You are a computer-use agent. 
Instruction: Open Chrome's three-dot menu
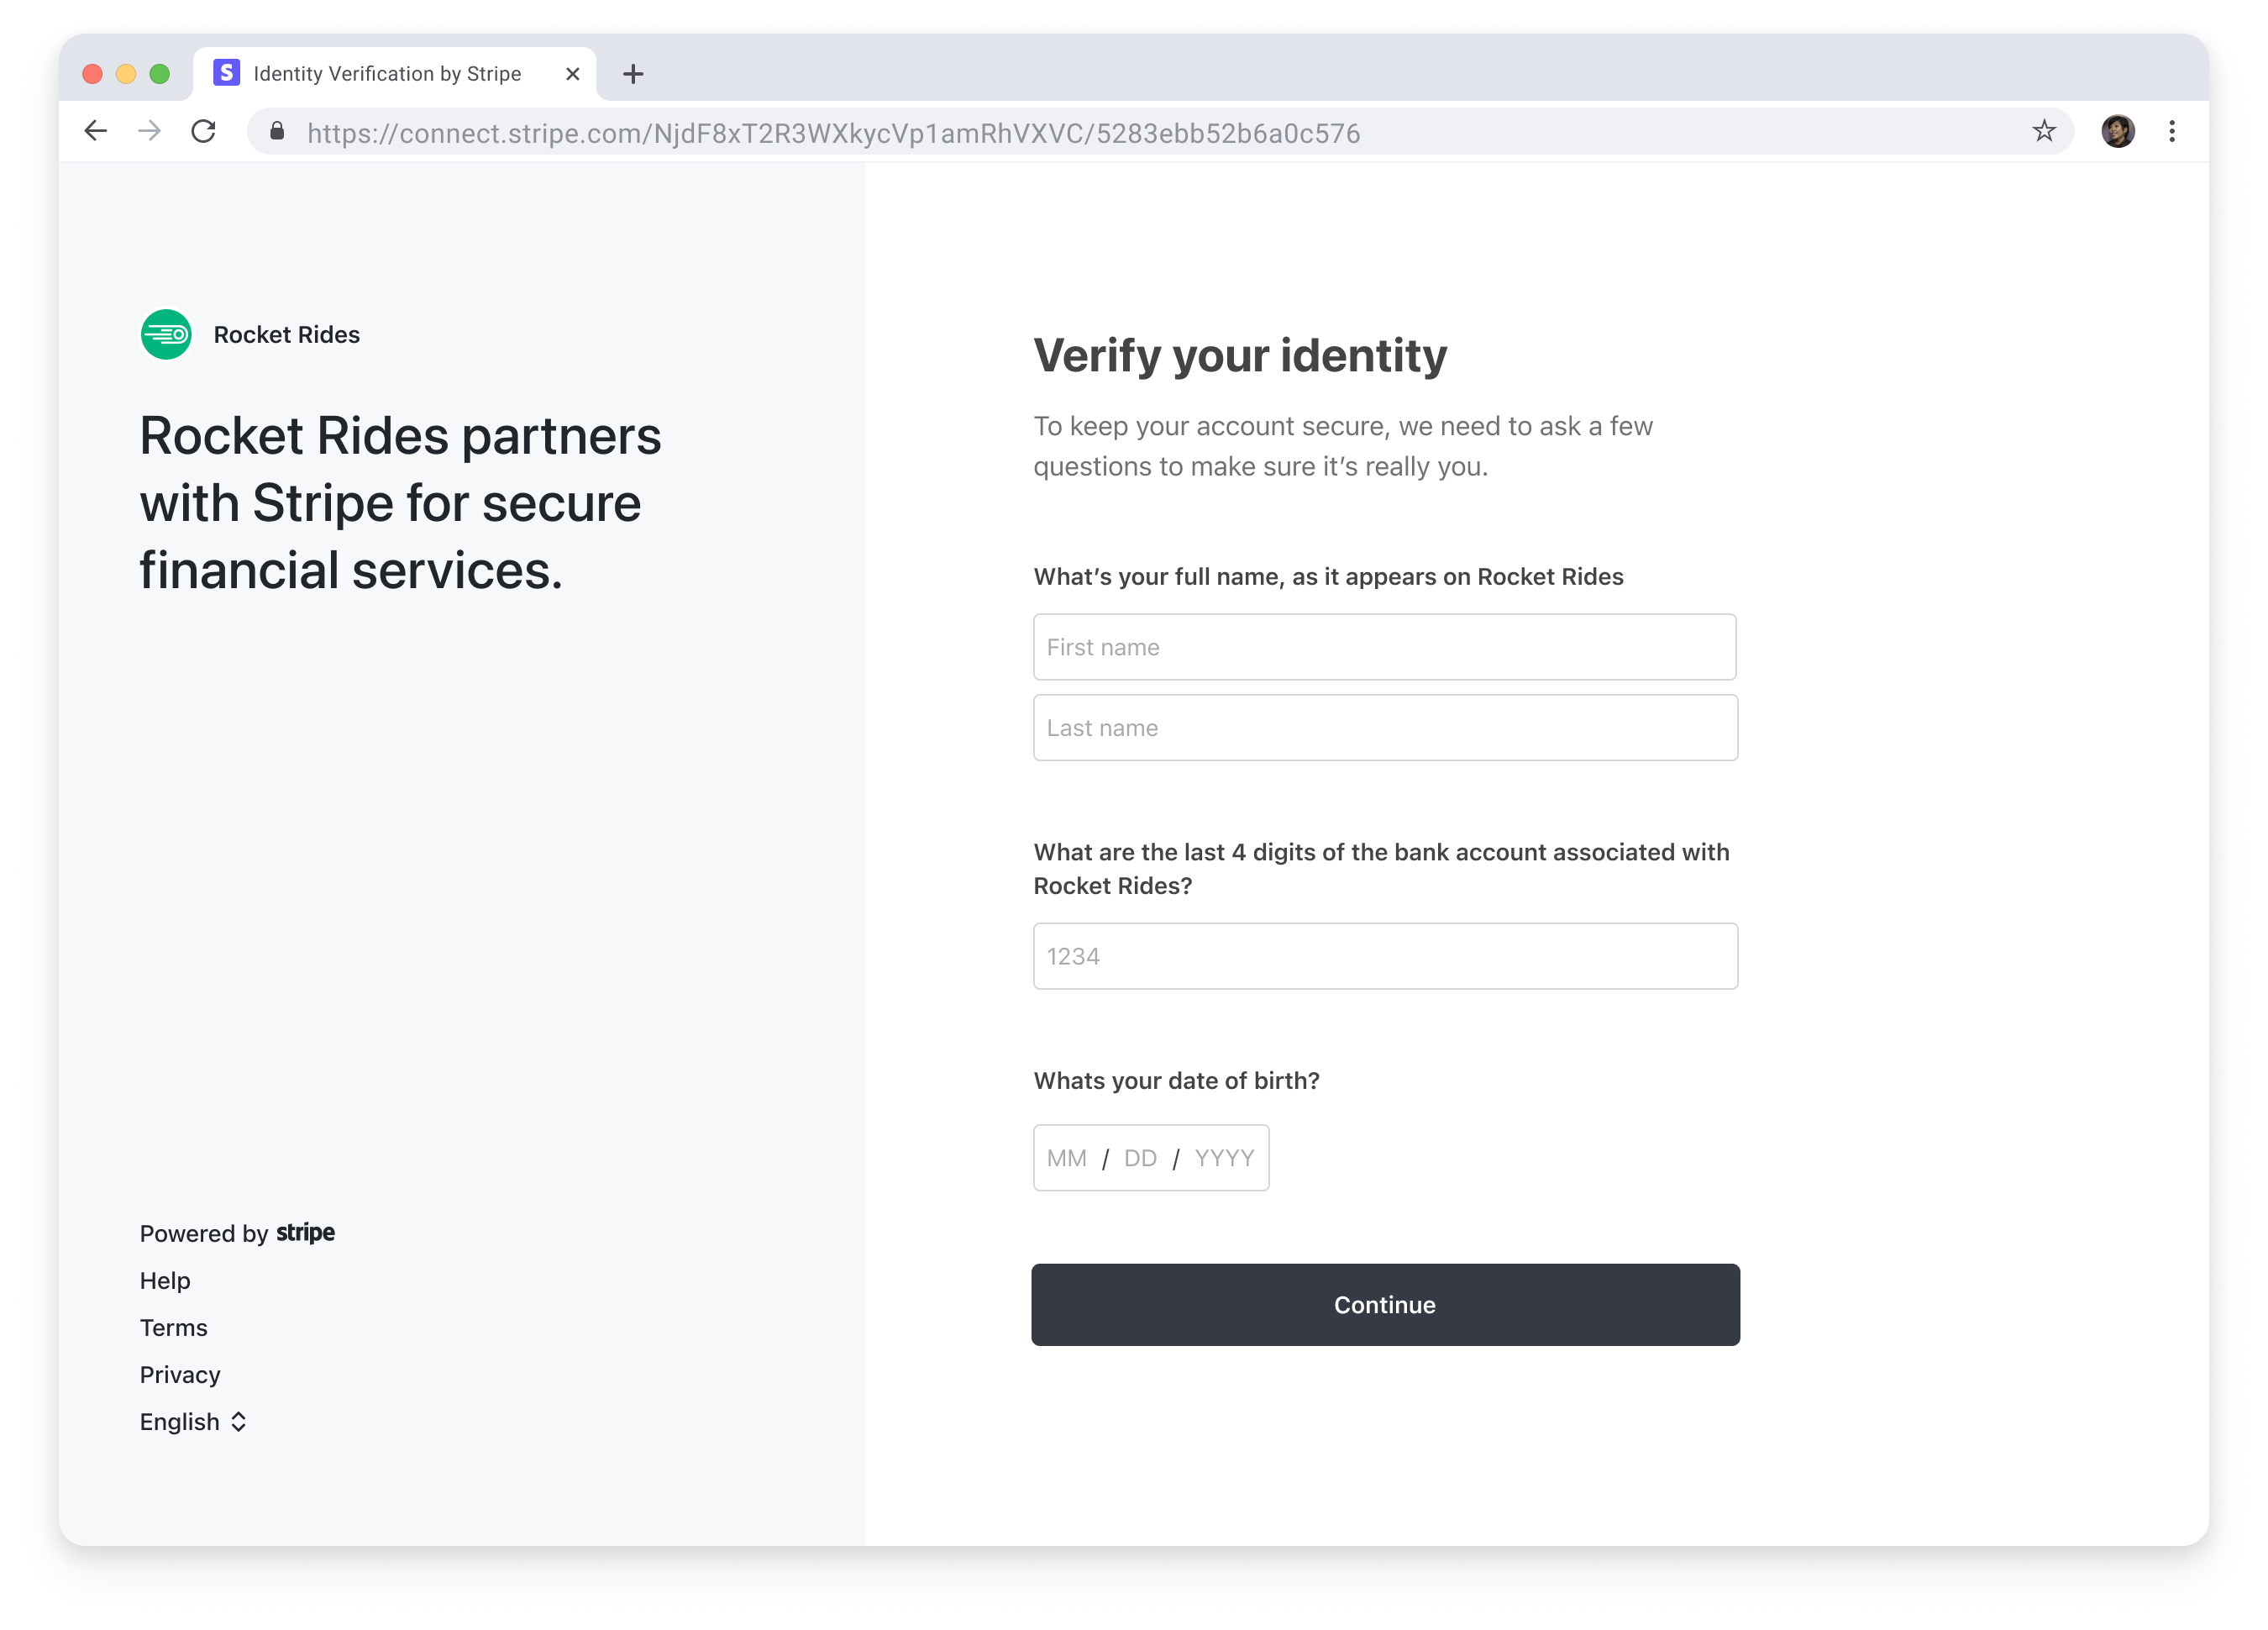(2171, 131)
